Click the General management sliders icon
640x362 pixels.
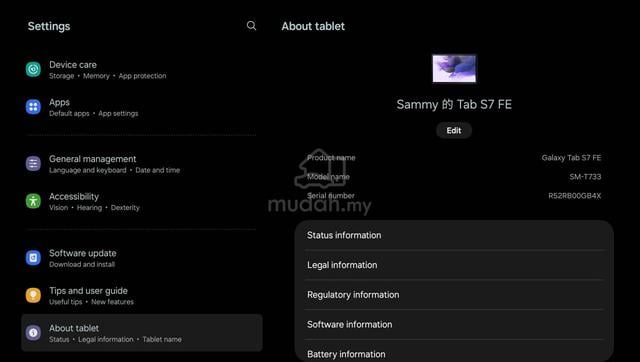click(33, 164)
